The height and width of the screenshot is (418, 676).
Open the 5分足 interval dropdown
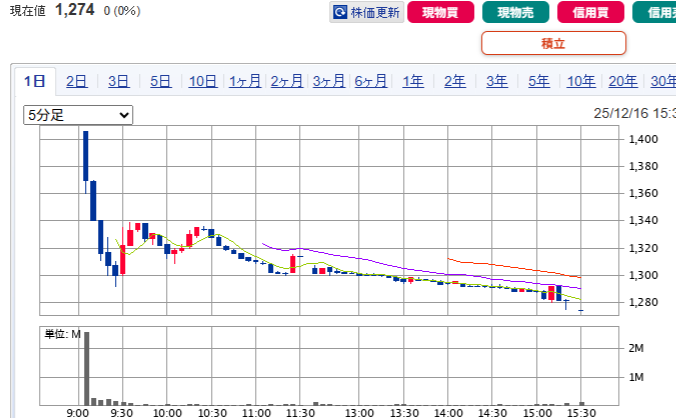[x=78, y=115]
